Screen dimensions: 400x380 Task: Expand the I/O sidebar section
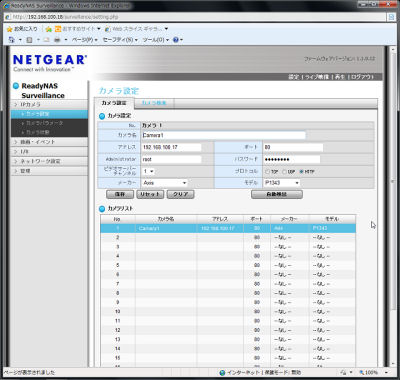pos(49,152)
